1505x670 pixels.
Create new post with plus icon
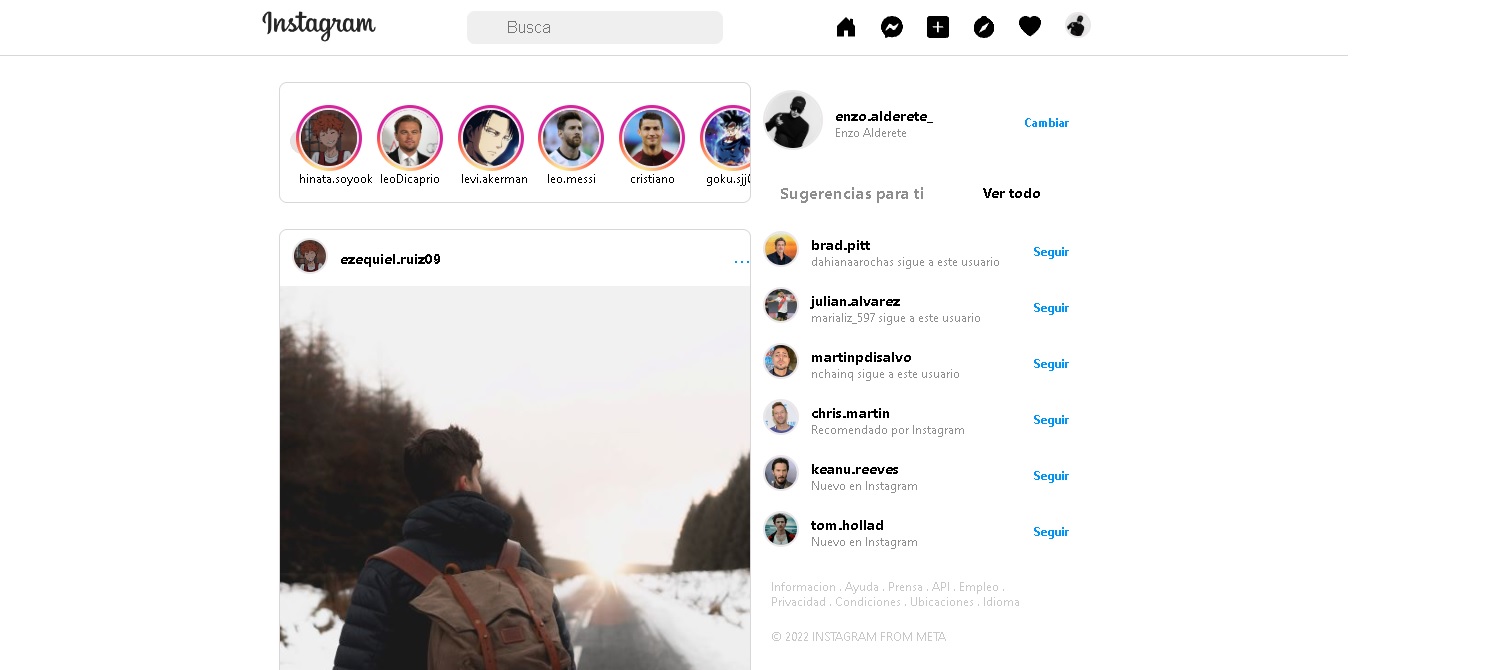point(938,27)
